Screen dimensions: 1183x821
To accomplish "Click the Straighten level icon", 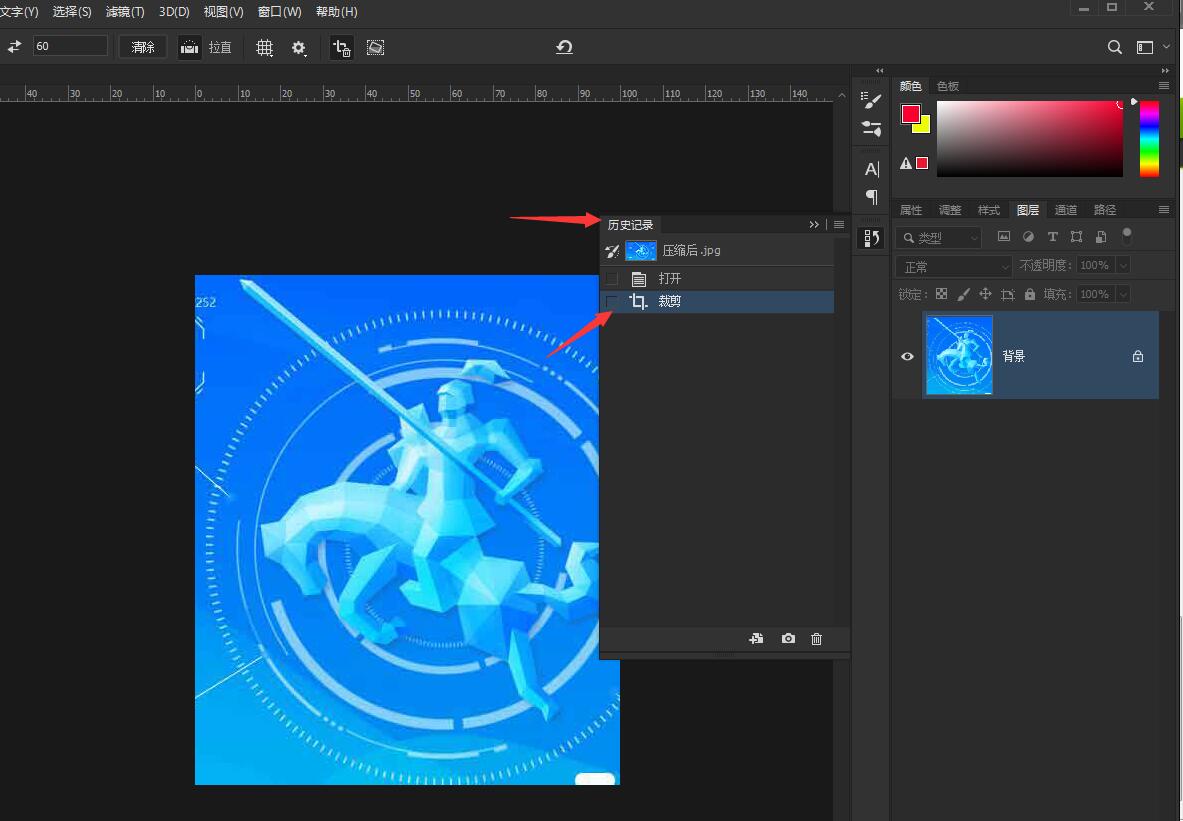I will point(190,48).
